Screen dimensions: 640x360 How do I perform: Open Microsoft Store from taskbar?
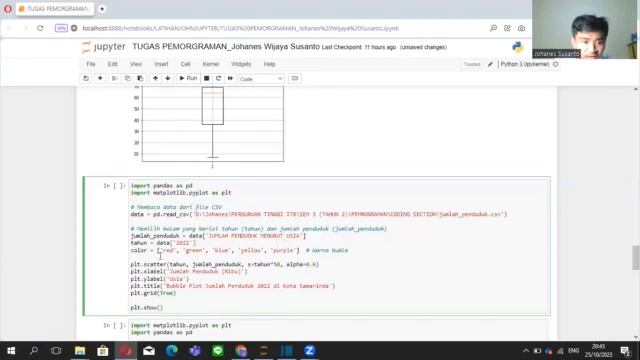point(102,351)
